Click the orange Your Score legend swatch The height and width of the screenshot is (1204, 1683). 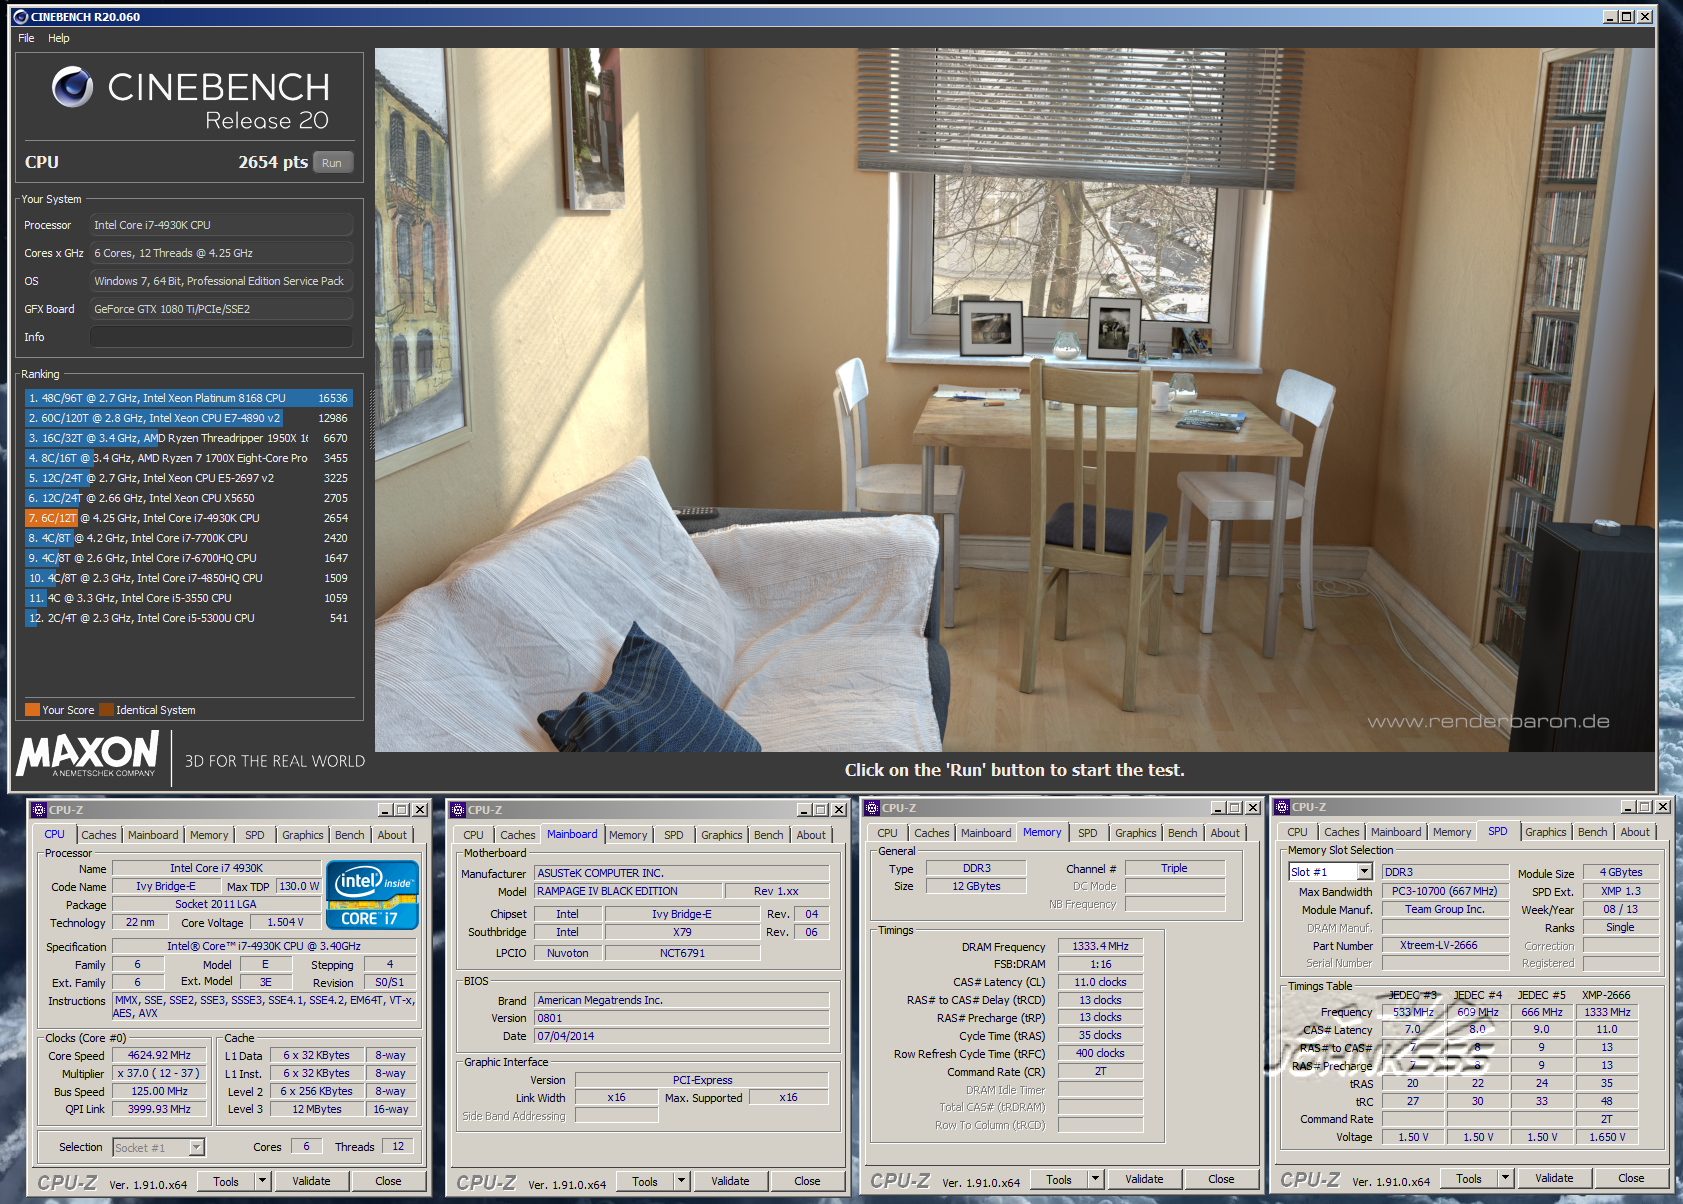point(32,710)
